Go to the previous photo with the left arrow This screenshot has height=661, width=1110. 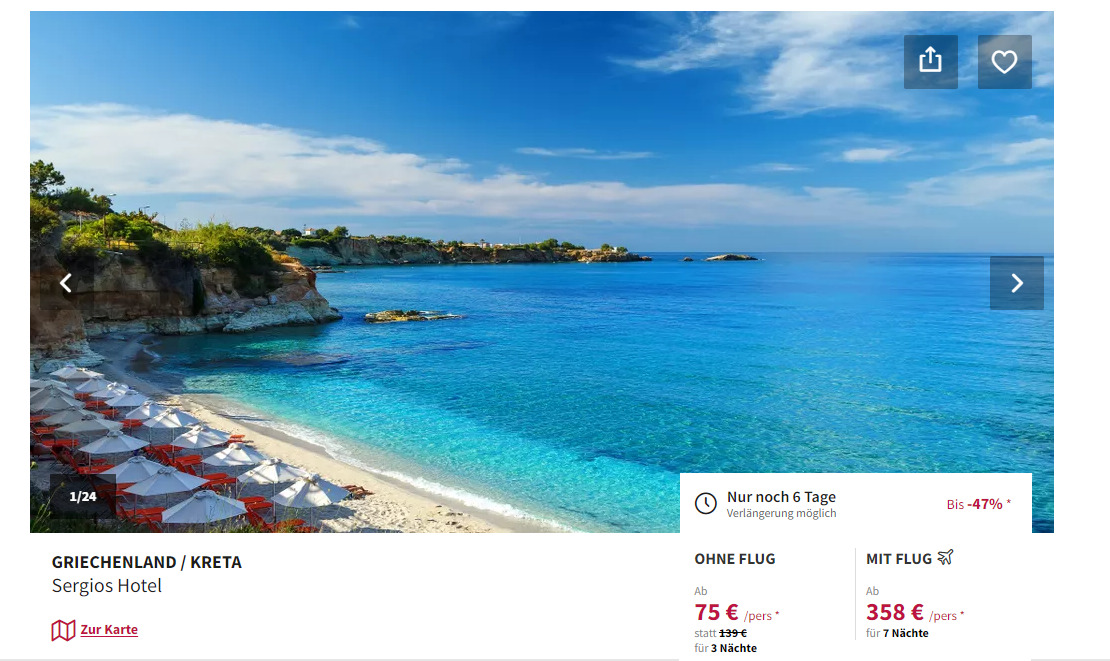click(67, 283)
